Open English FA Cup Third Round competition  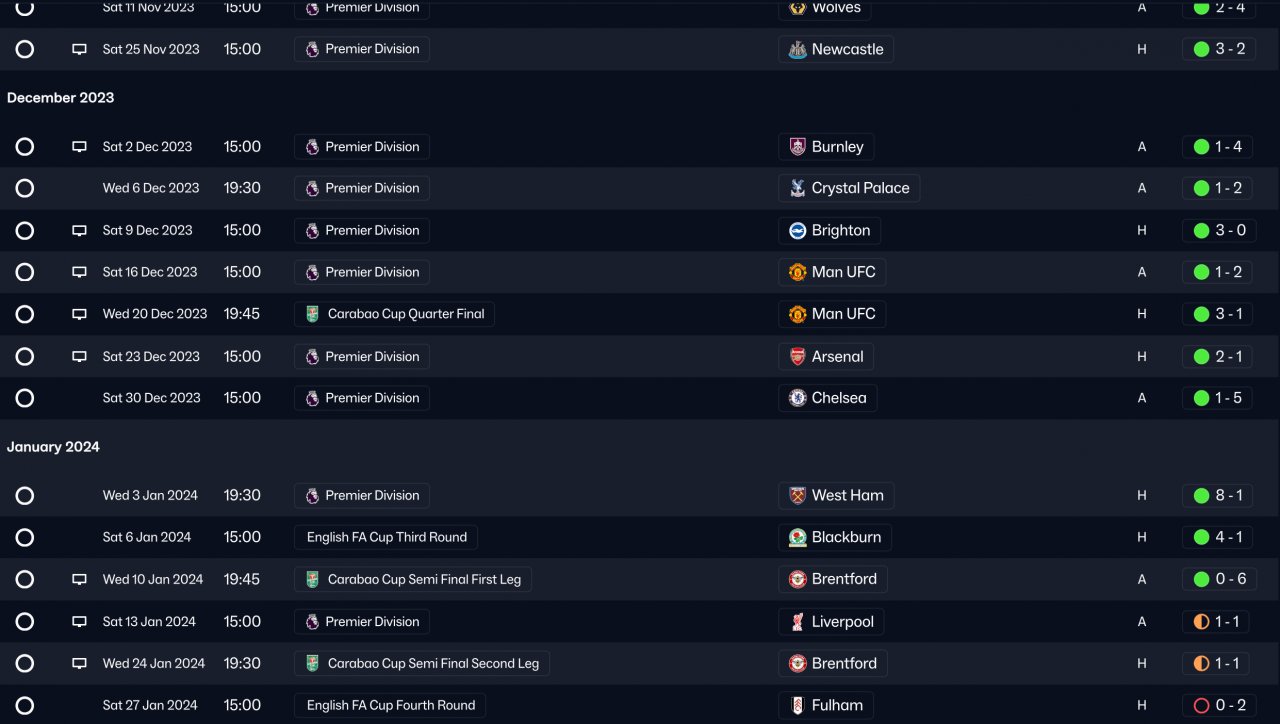pos(386,538)
